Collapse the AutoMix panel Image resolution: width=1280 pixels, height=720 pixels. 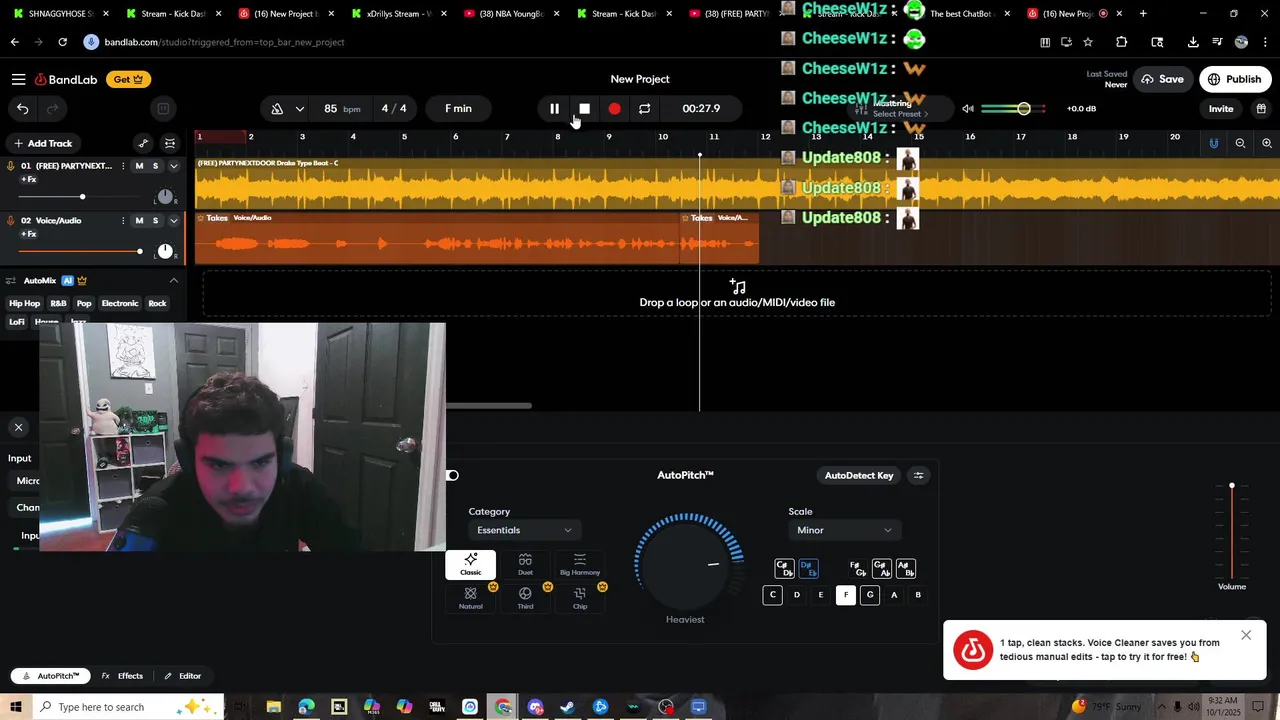[x=173, y=281]
